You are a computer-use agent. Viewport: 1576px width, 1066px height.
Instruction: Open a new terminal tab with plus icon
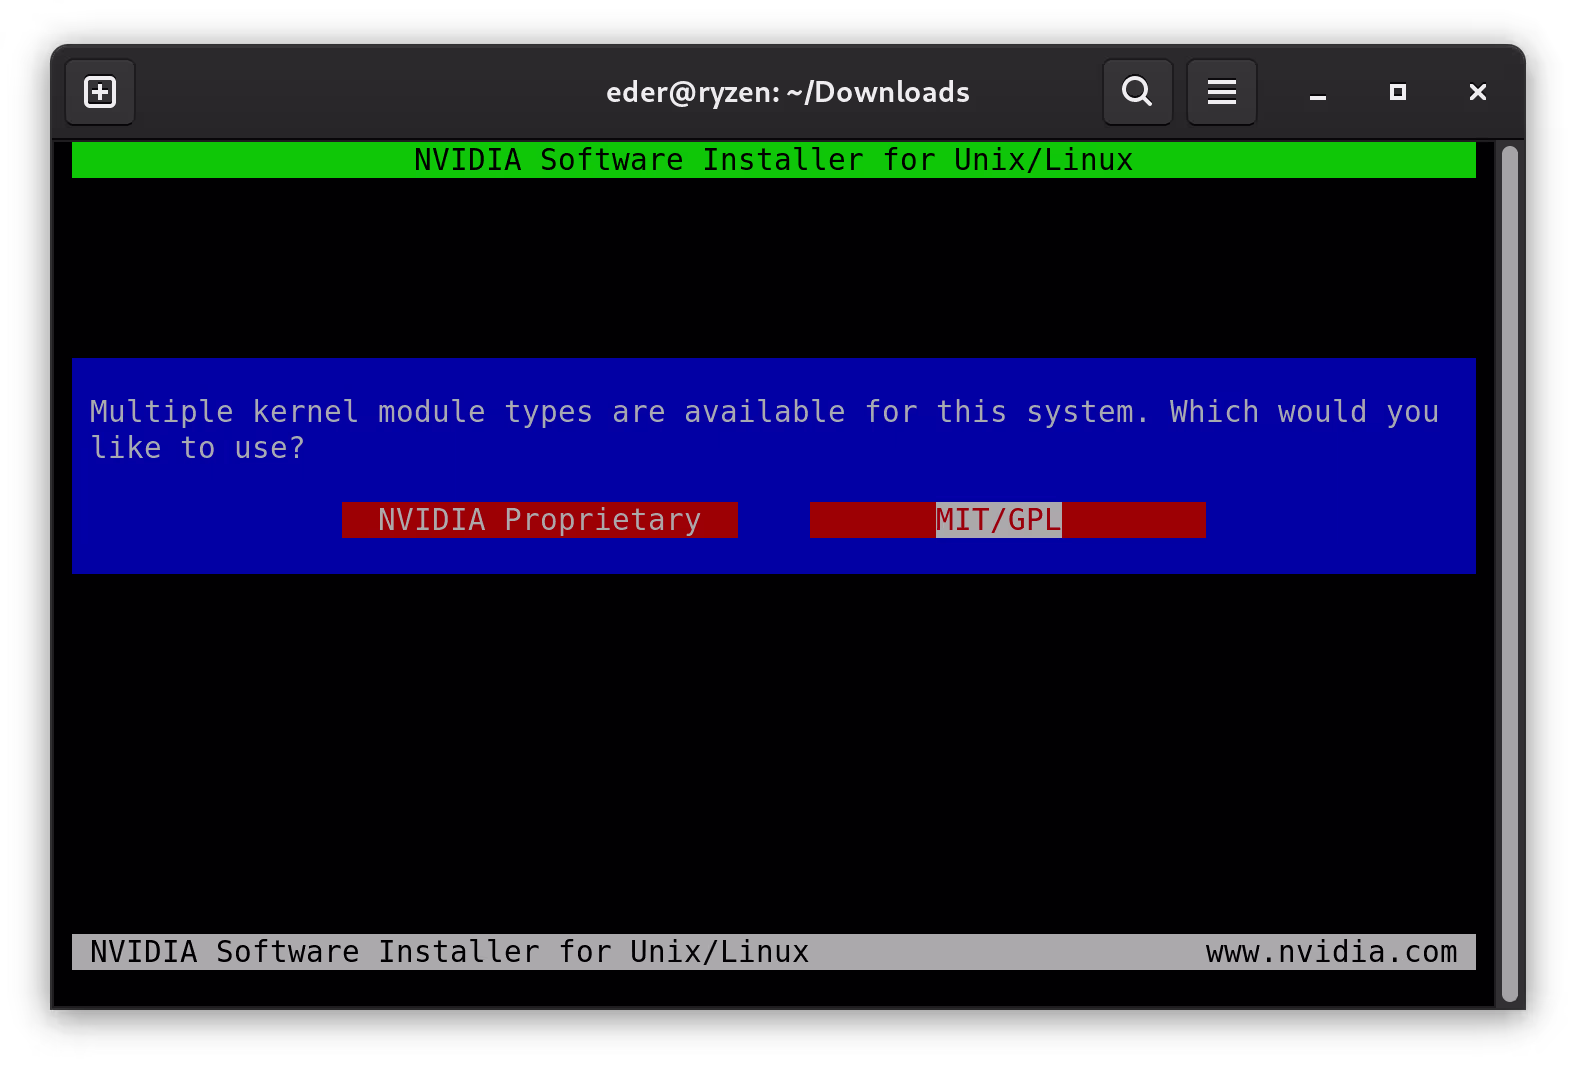pyautogui.click(x=100, y=92)
